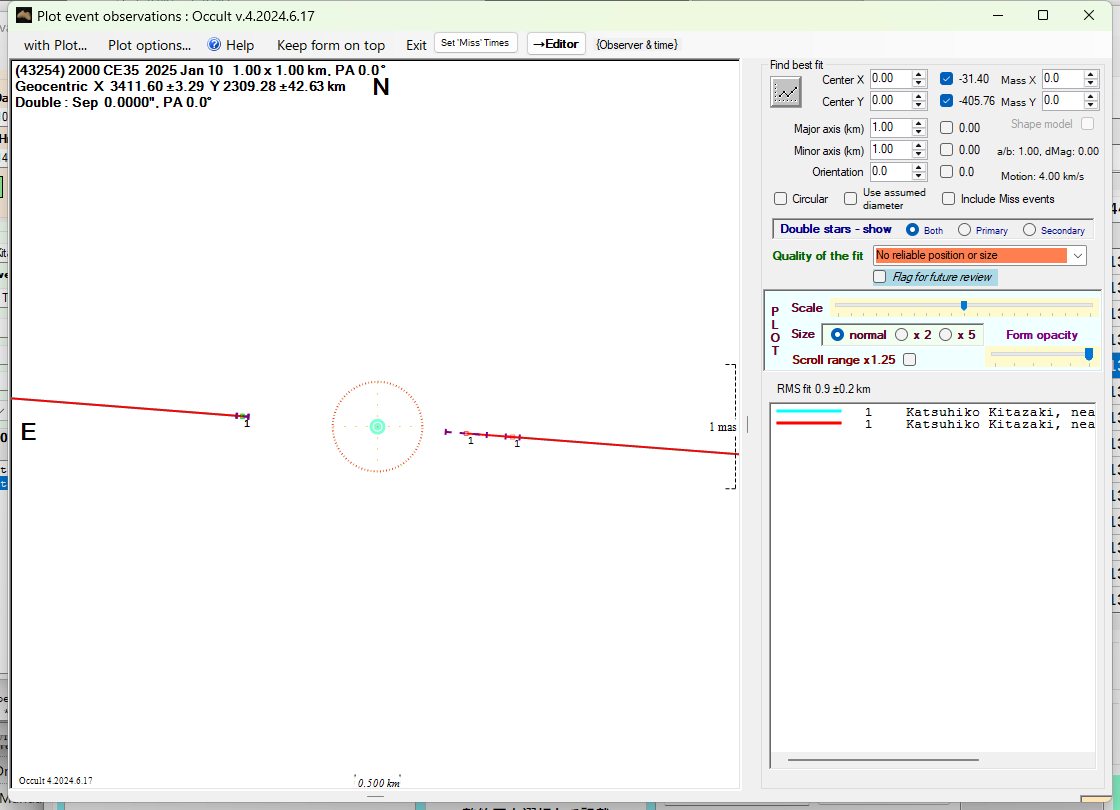Increase Orientation value using spinner up arrow
The image size is (1120, 810).
click(919, 167)
